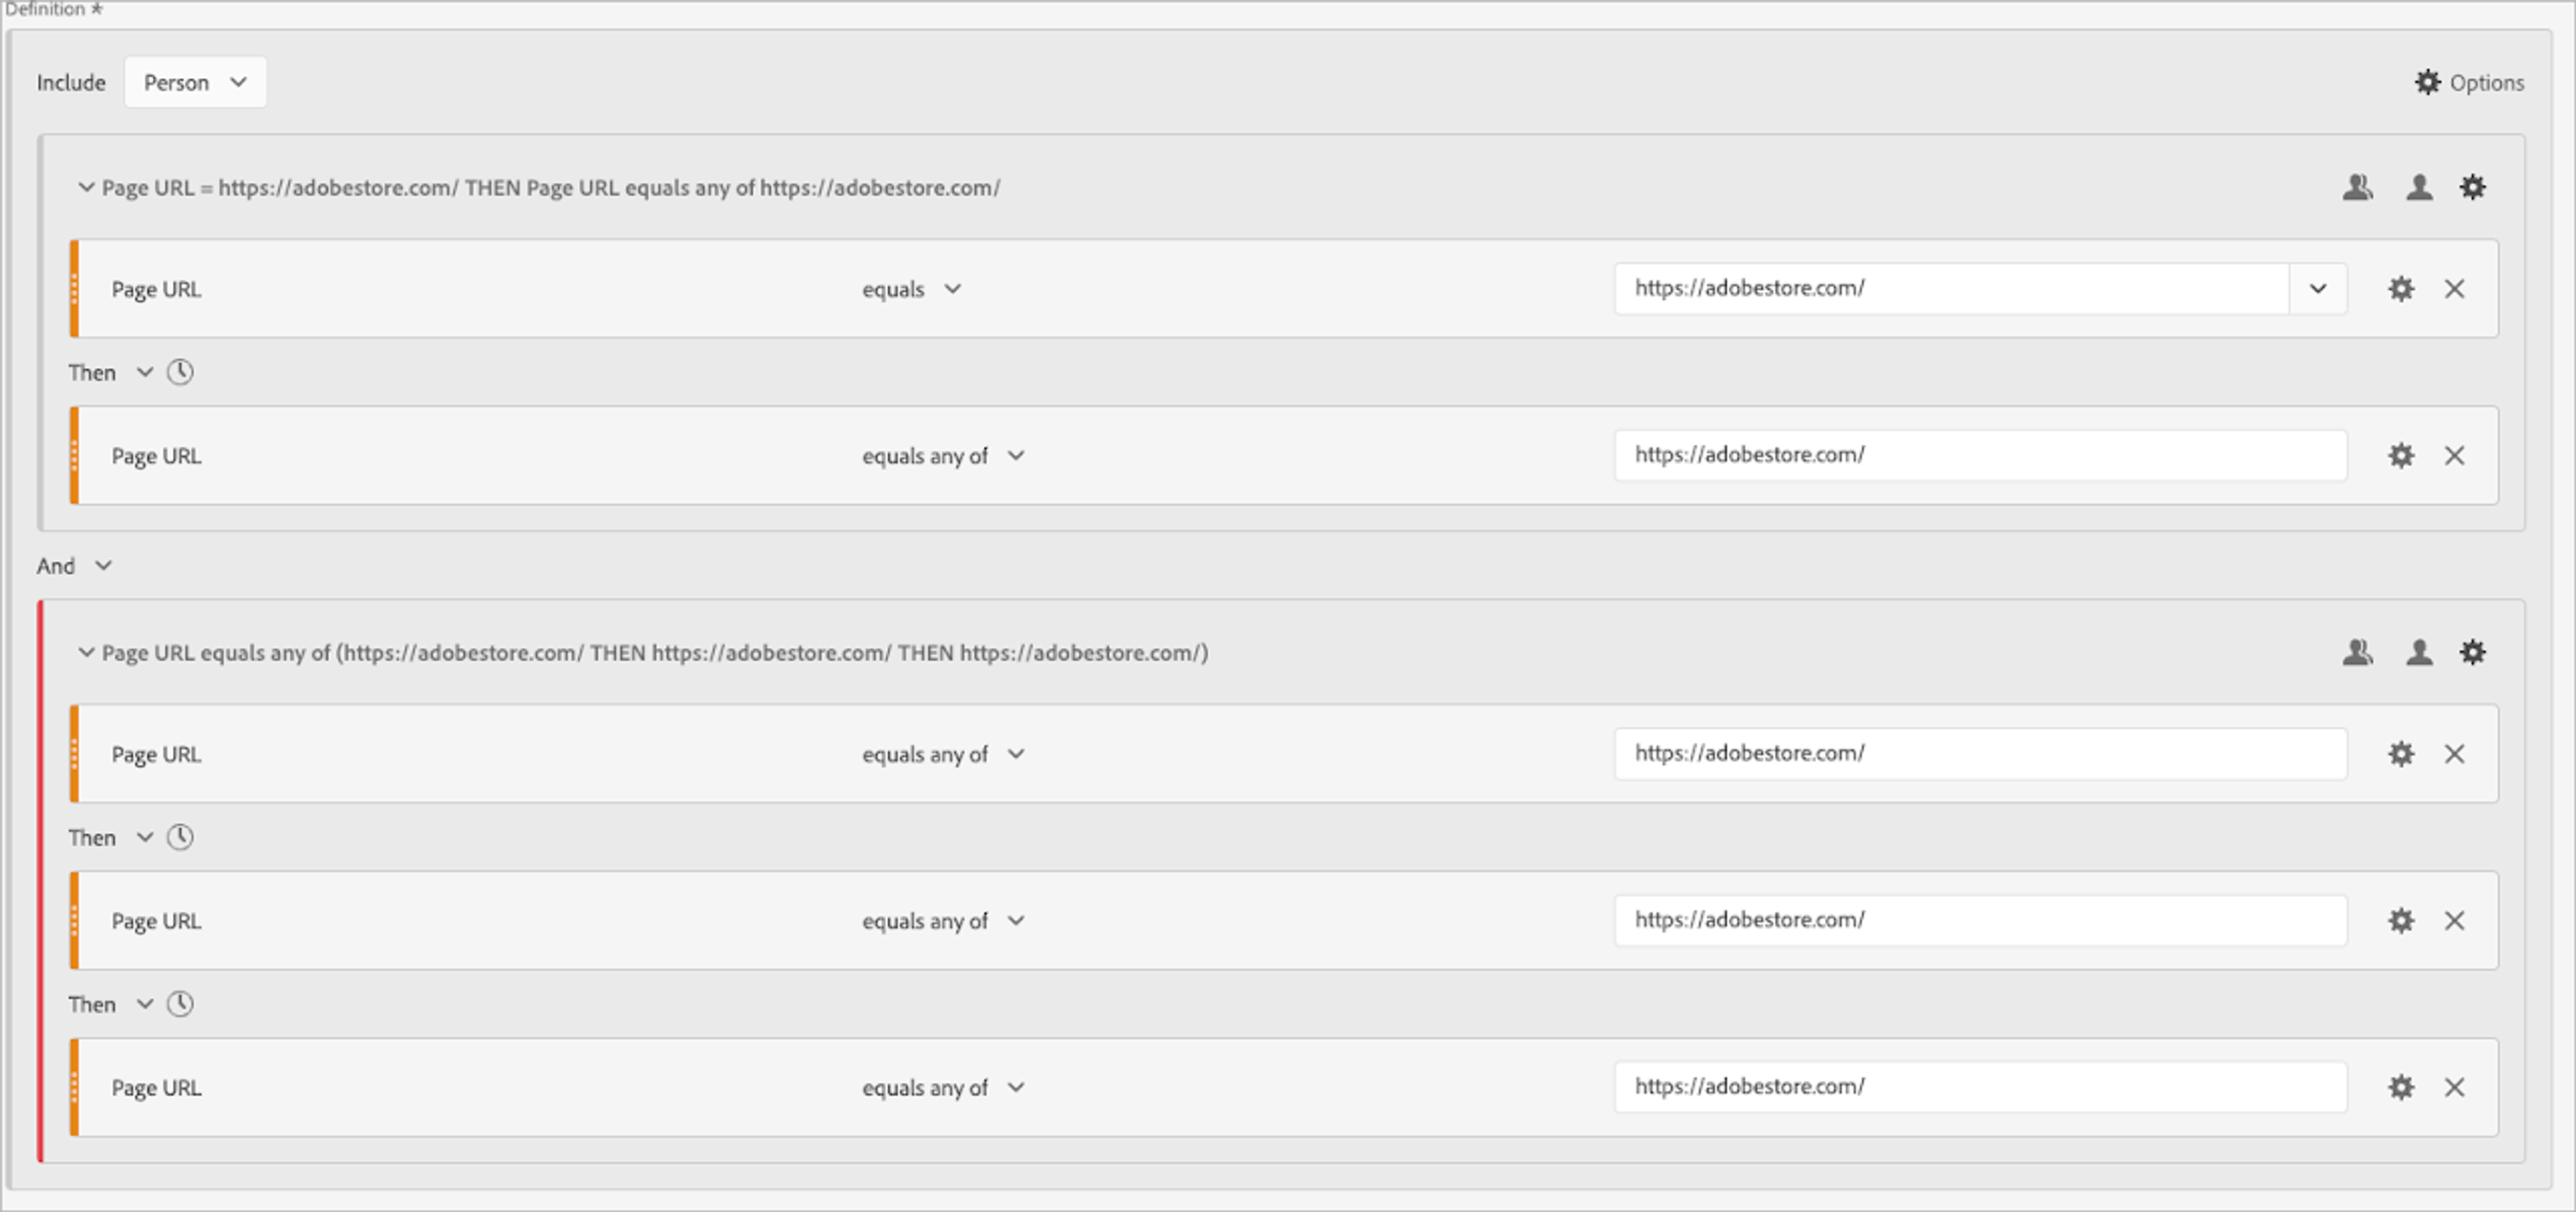Open the first Then operator dropdown
Image resolution: width=2576 pixels, height=1212 pixels.
pyautogui.click(x=144, y=372)
